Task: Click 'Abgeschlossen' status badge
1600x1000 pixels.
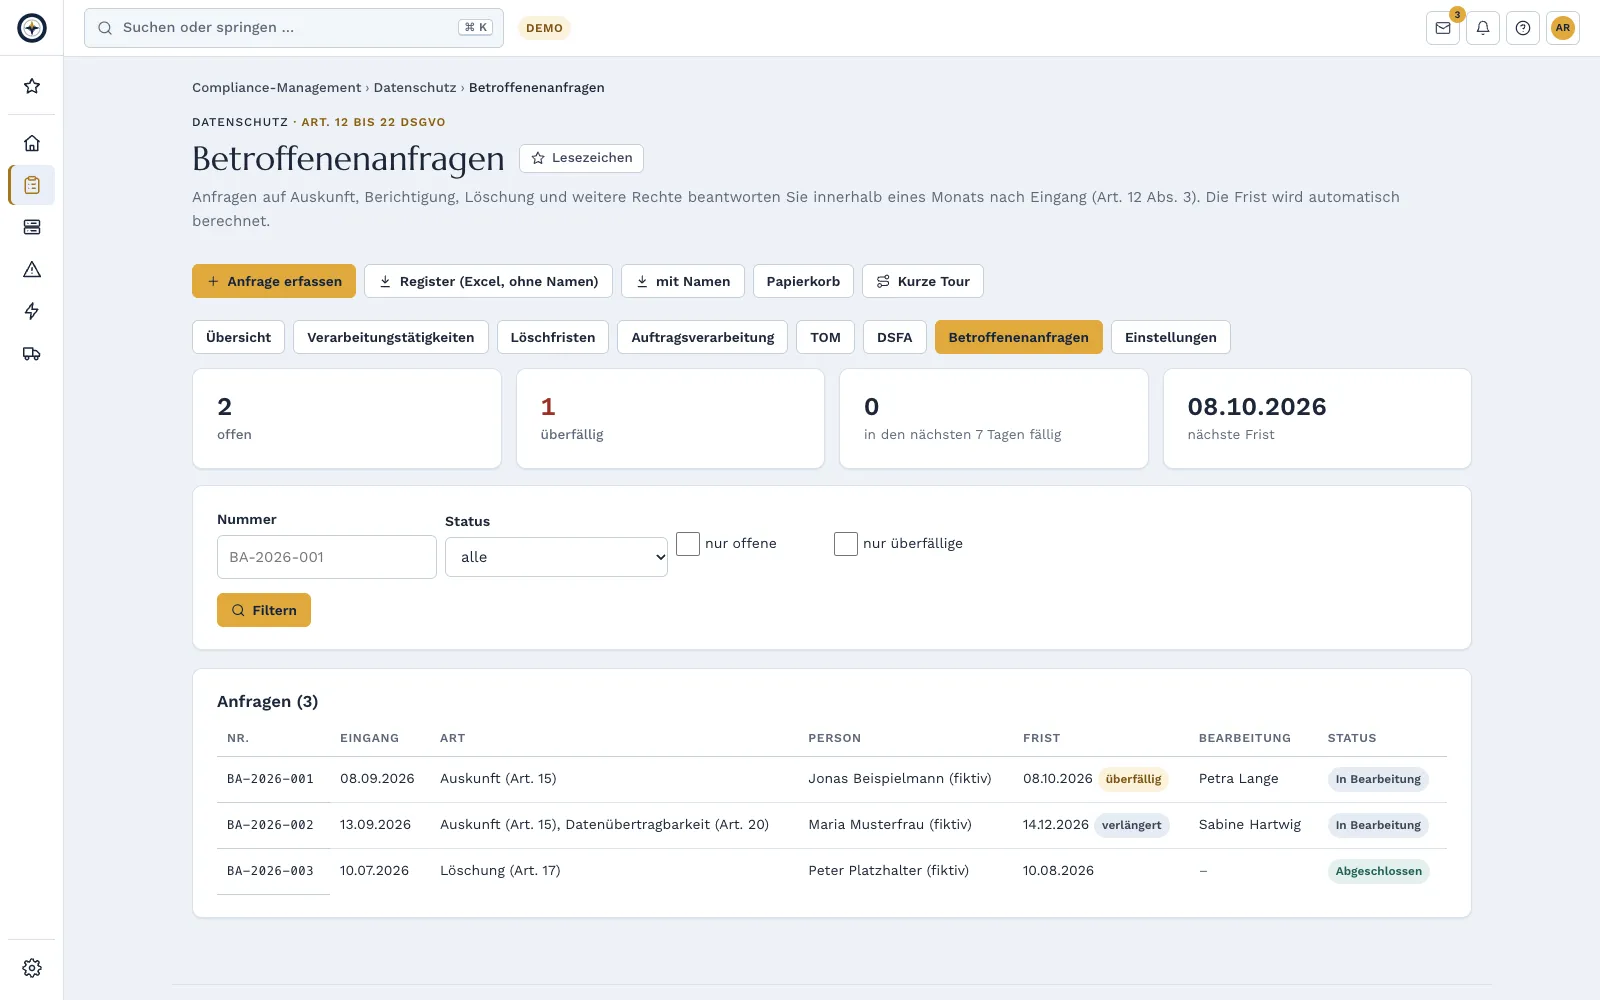Action: coord(1379,871)
